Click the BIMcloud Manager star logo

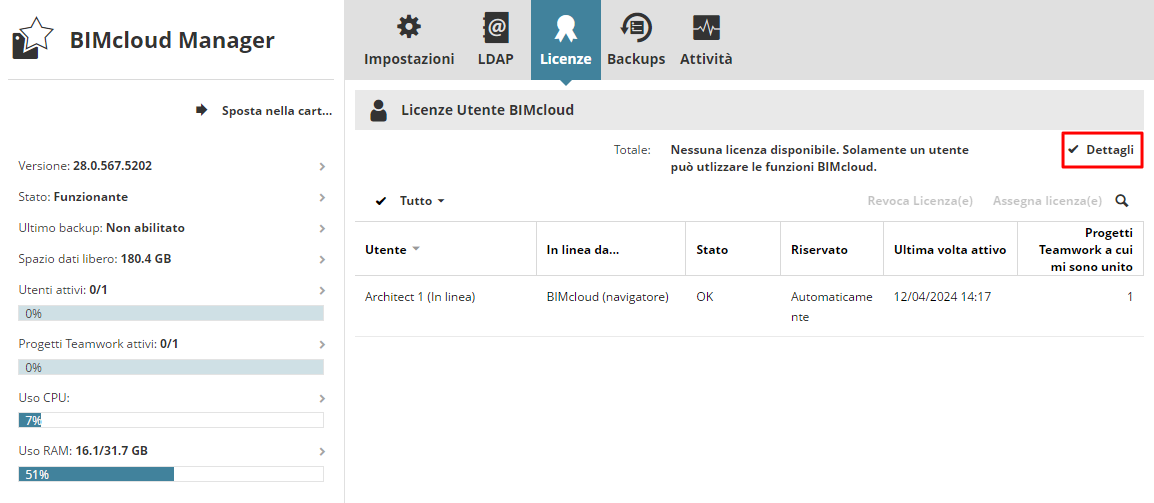click(32, 40)
